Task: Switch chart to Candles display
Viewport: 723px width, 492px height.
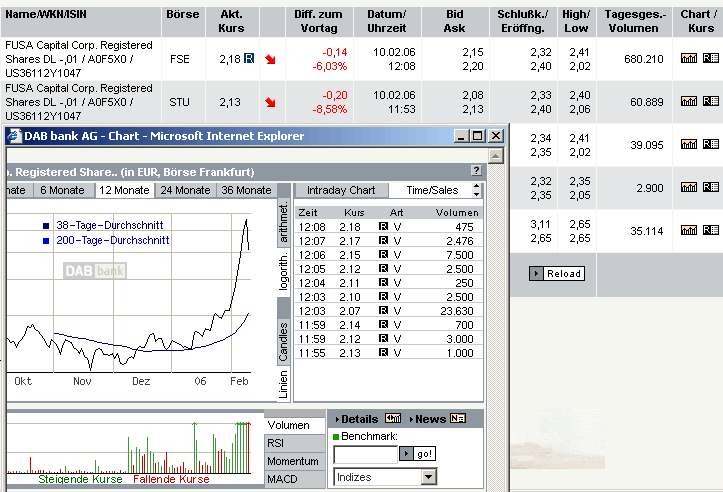Action: (x=284, y=341)
